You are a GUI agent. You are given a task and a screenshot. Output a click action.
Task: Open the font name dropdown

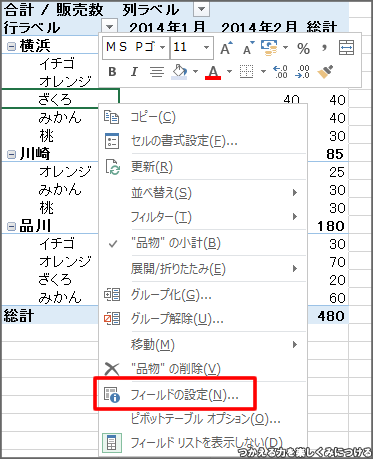(x=163, y=47)
